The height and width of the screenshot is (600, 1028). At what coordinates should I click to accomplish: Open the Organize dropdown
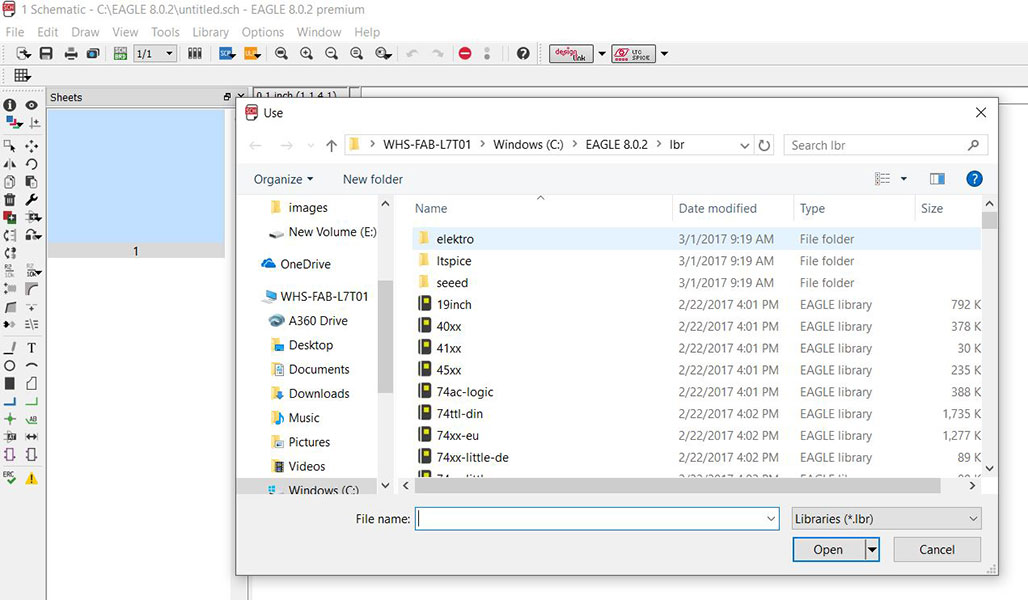[283, 179]
